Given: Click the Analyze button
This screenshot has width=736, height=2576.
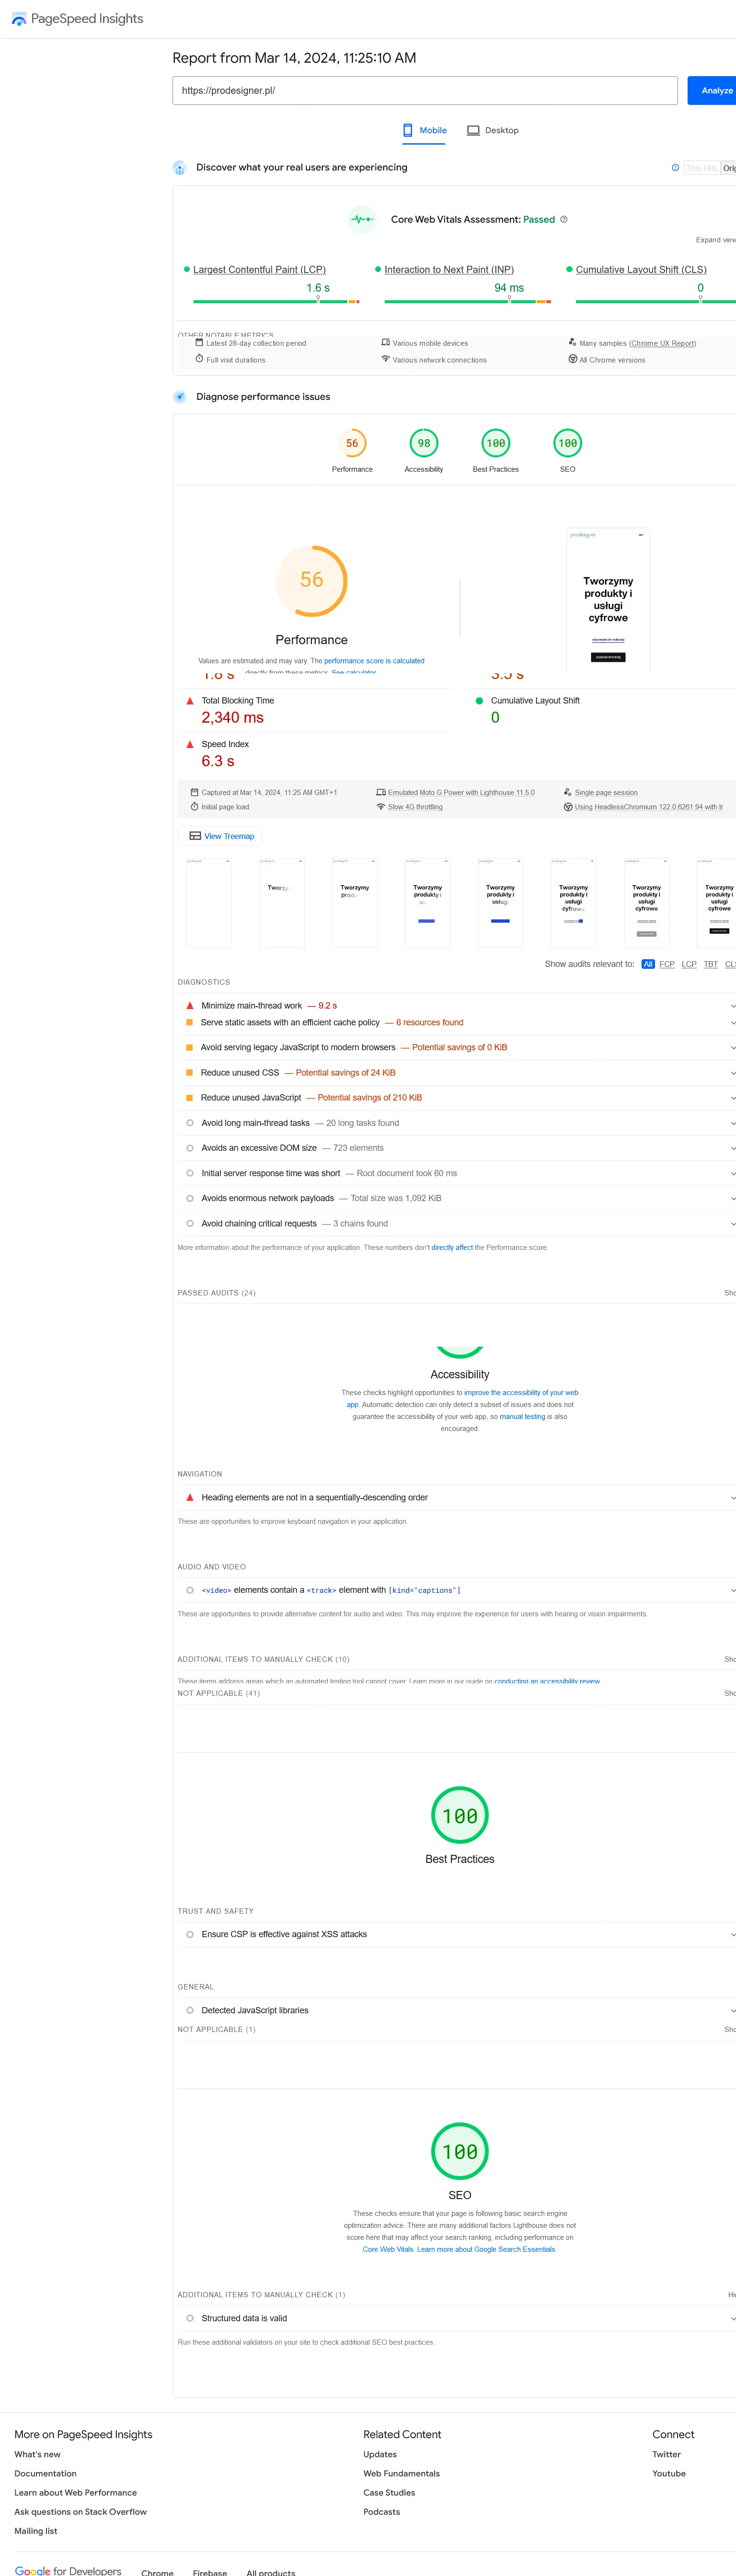Looking at the screenshot, I should click(x=712, y=91).
